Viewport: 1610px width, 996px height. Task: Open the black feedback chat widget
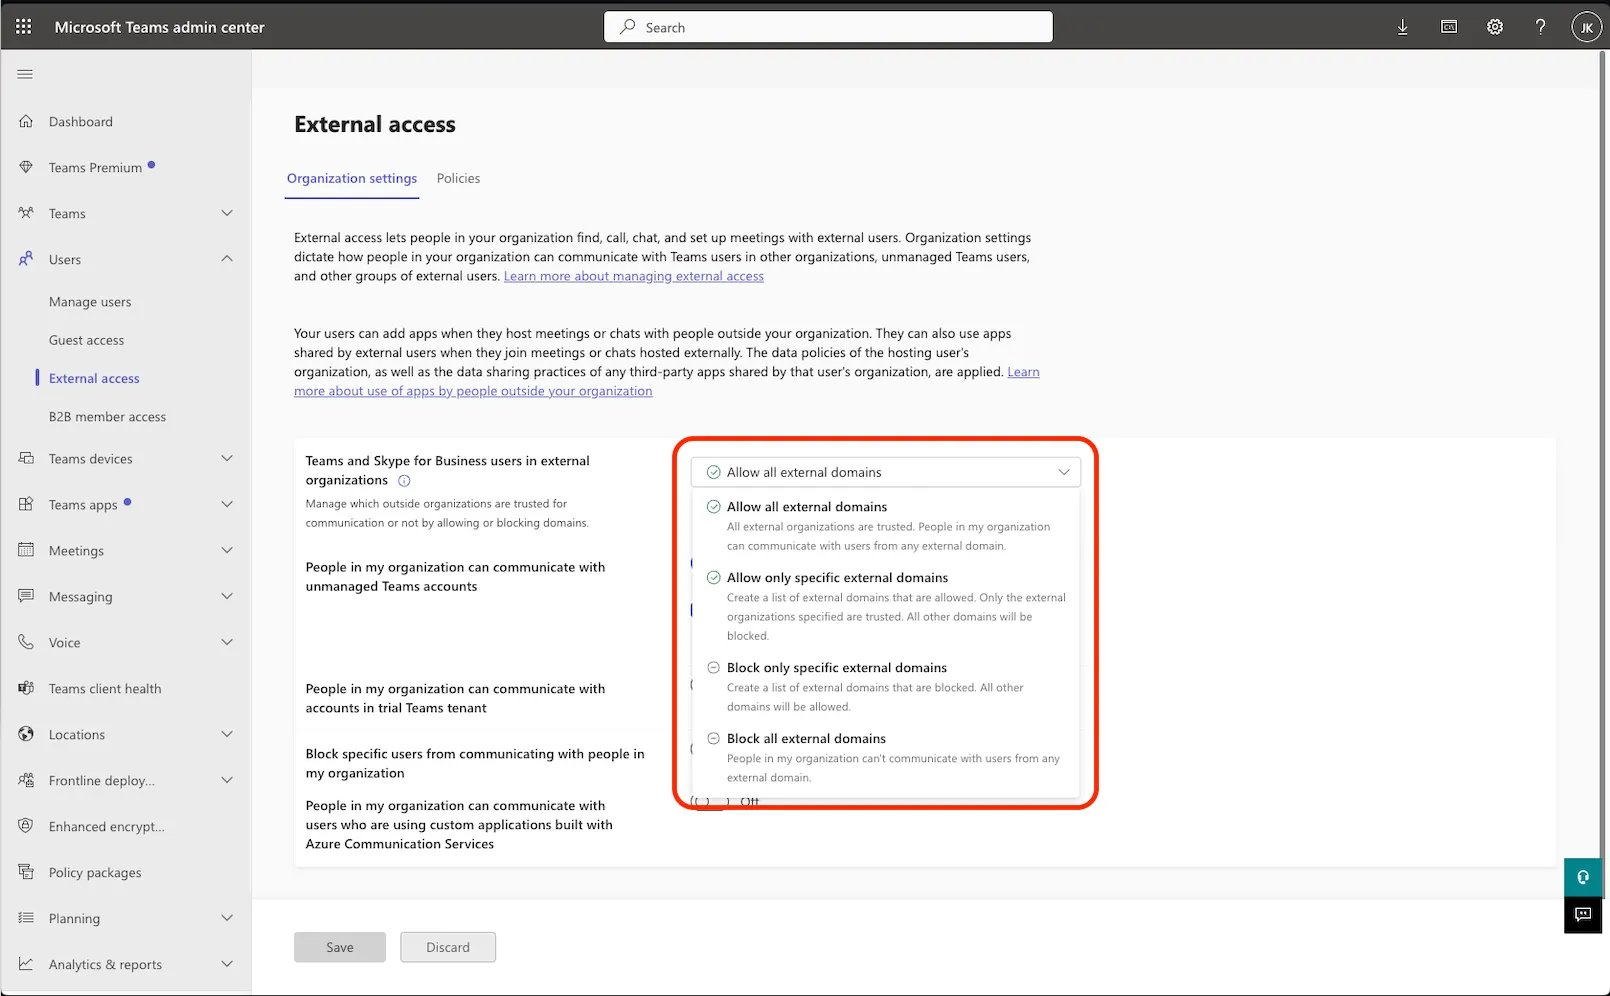coord(1583,914)
